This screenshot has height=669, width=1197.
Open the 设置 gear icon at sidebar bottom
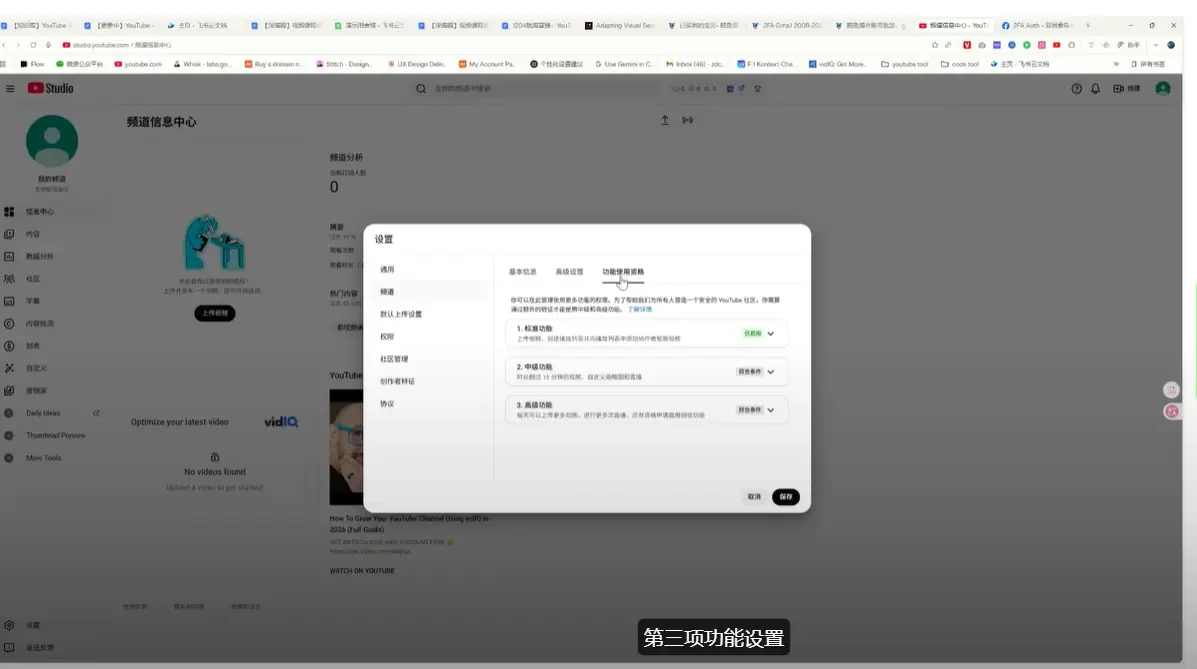coord(9,625)
